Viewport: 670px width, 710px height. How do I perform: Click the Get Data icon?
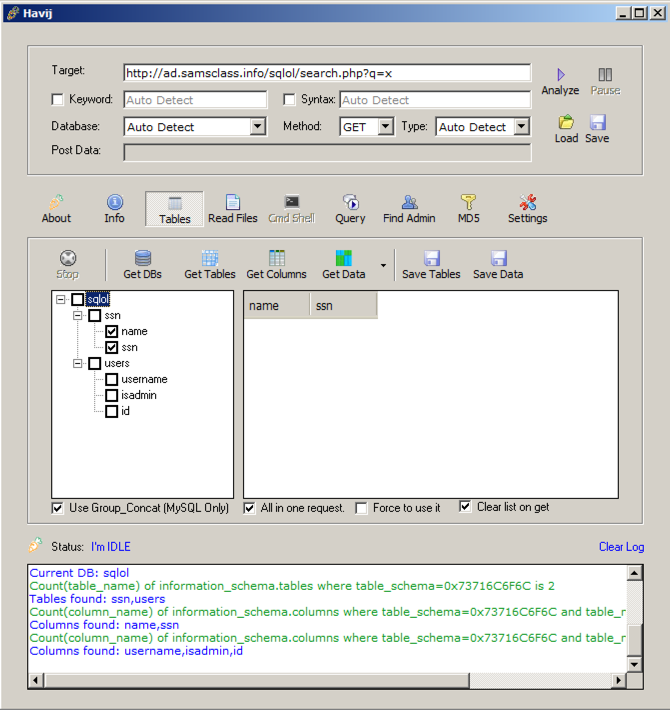pyautogui.click(x=344, y=258)
